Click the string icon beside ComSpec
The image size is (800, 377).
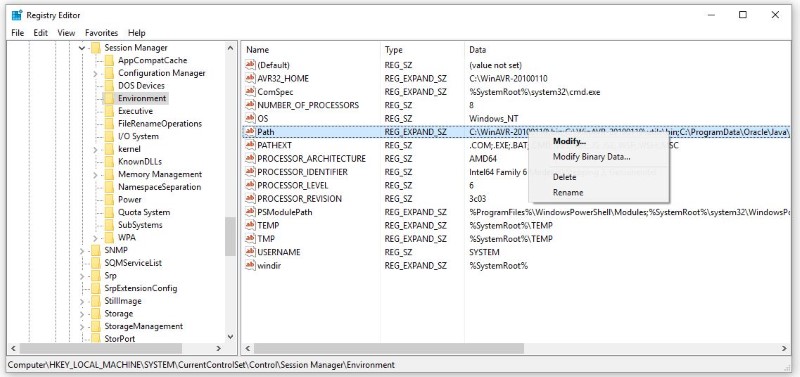coord(250,92)
